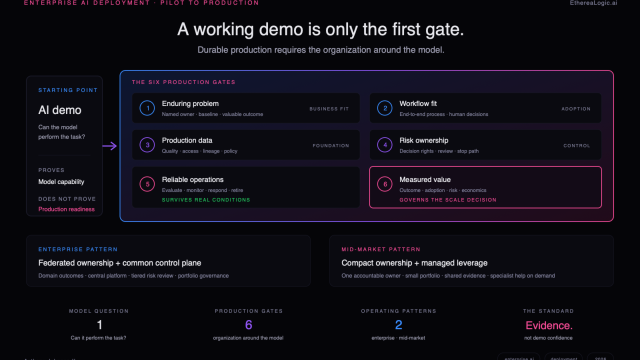The image size is (640, 360).
Task: Click the Model capability text
Action: click(x=61, y=182)
